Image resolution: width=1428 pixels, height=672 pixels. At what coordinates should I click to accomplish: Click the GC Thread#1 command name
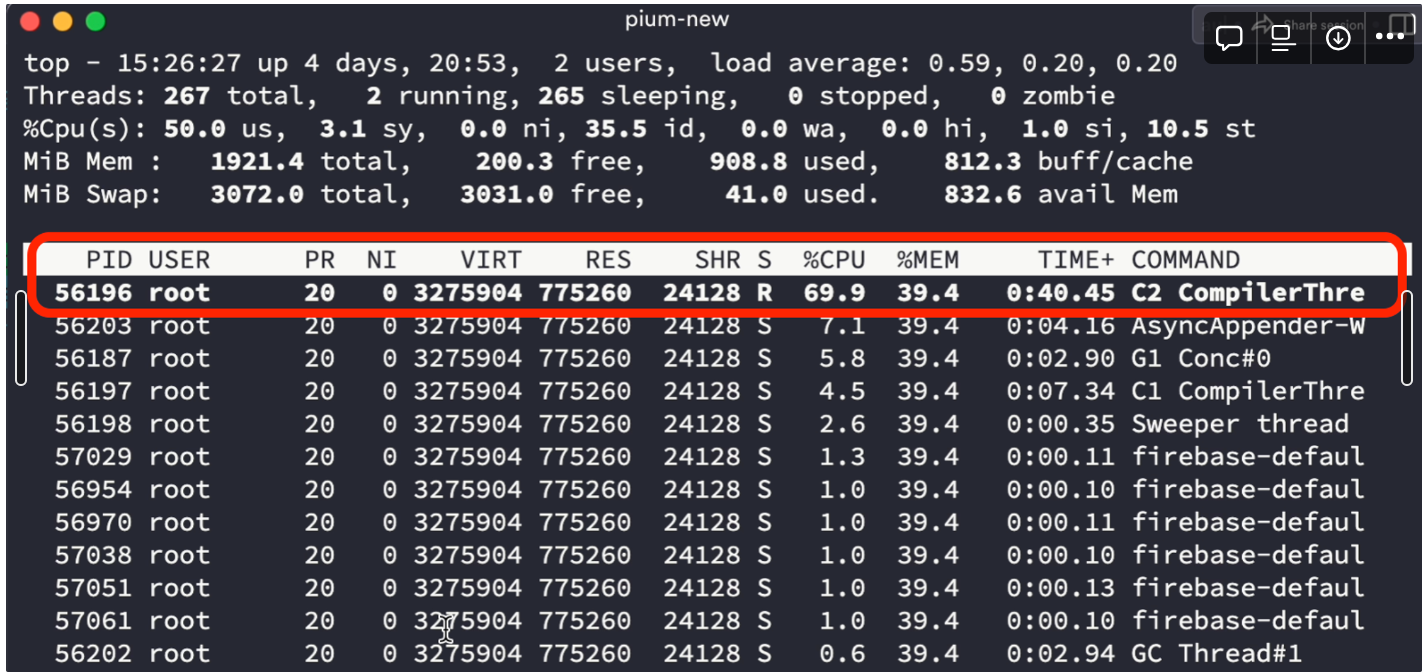(1217, 654)
